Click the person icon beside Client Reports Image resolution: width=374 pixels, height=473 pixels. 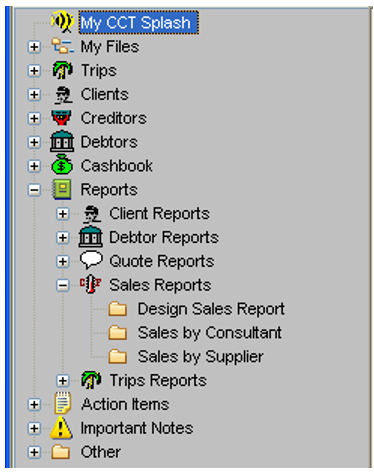click(x=91, y=213)
